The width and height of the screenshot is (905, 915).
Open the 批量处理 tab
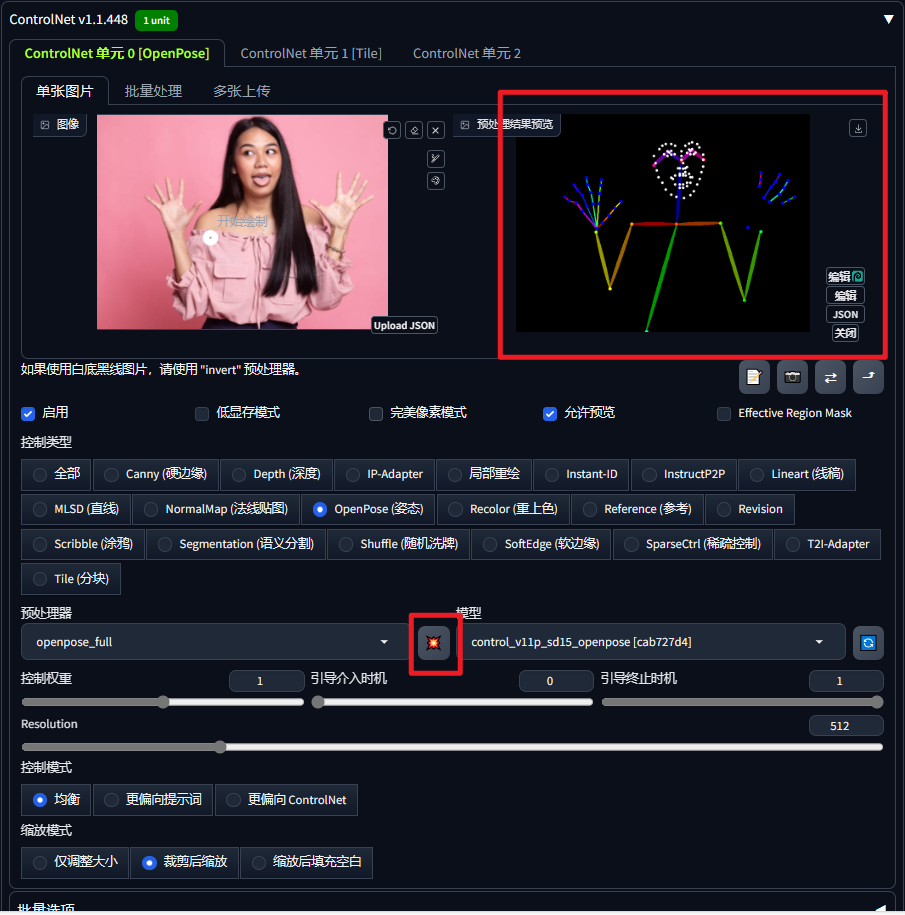coord(153,91)
